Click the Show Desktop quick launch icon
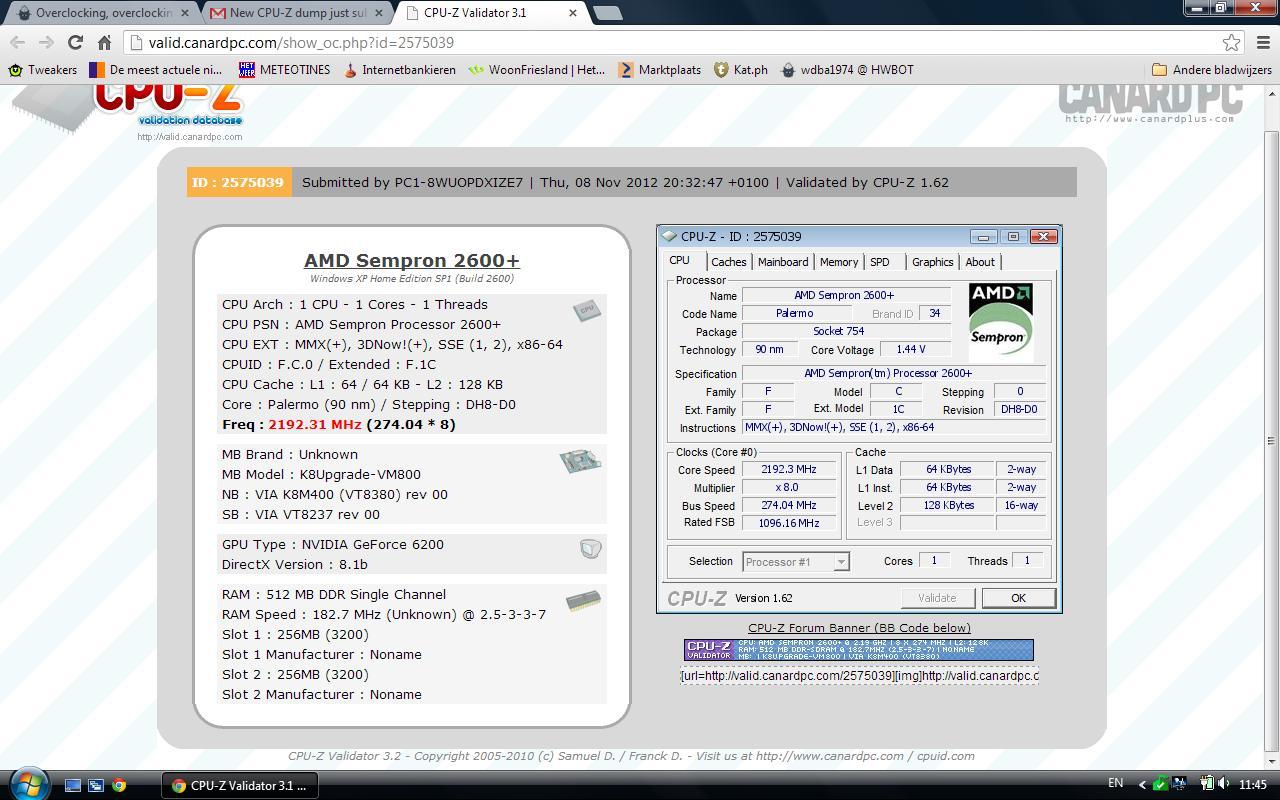 coord(73,785)
